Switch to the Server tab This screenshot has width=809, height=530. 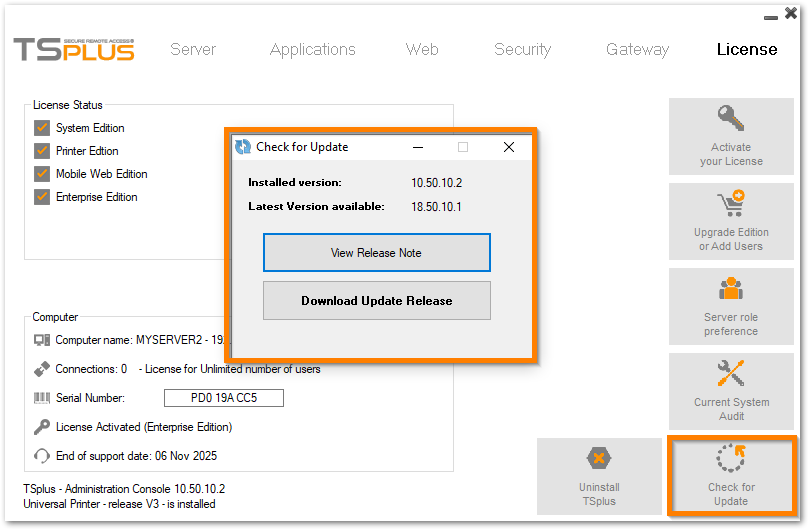click(193, 49)
